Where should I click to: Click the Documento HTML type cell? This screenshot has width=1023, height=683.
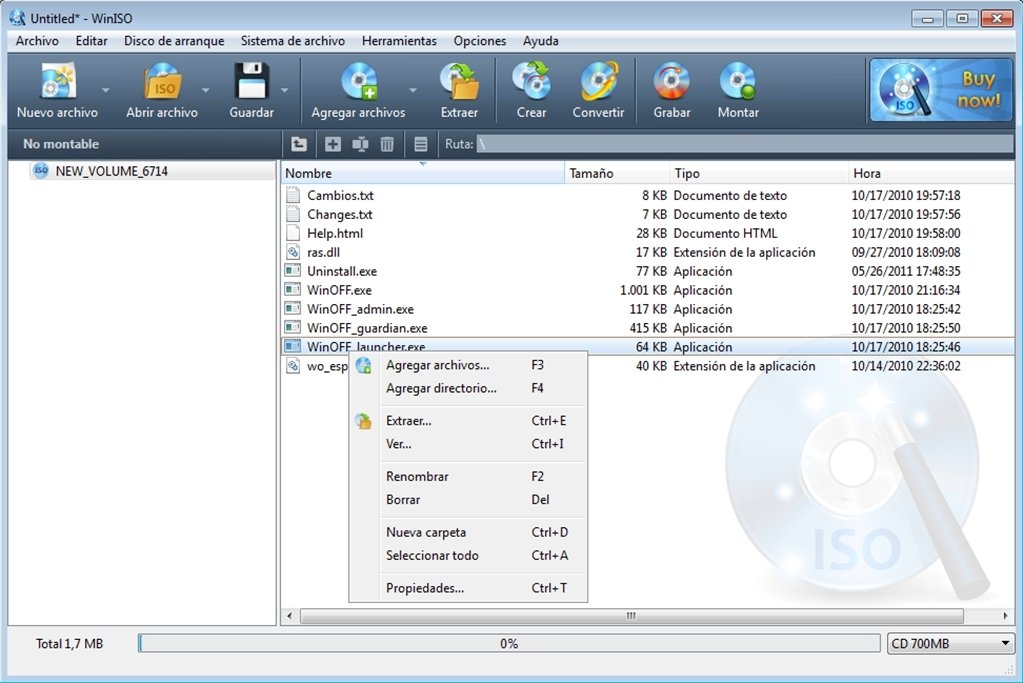[x=725, y=234]
